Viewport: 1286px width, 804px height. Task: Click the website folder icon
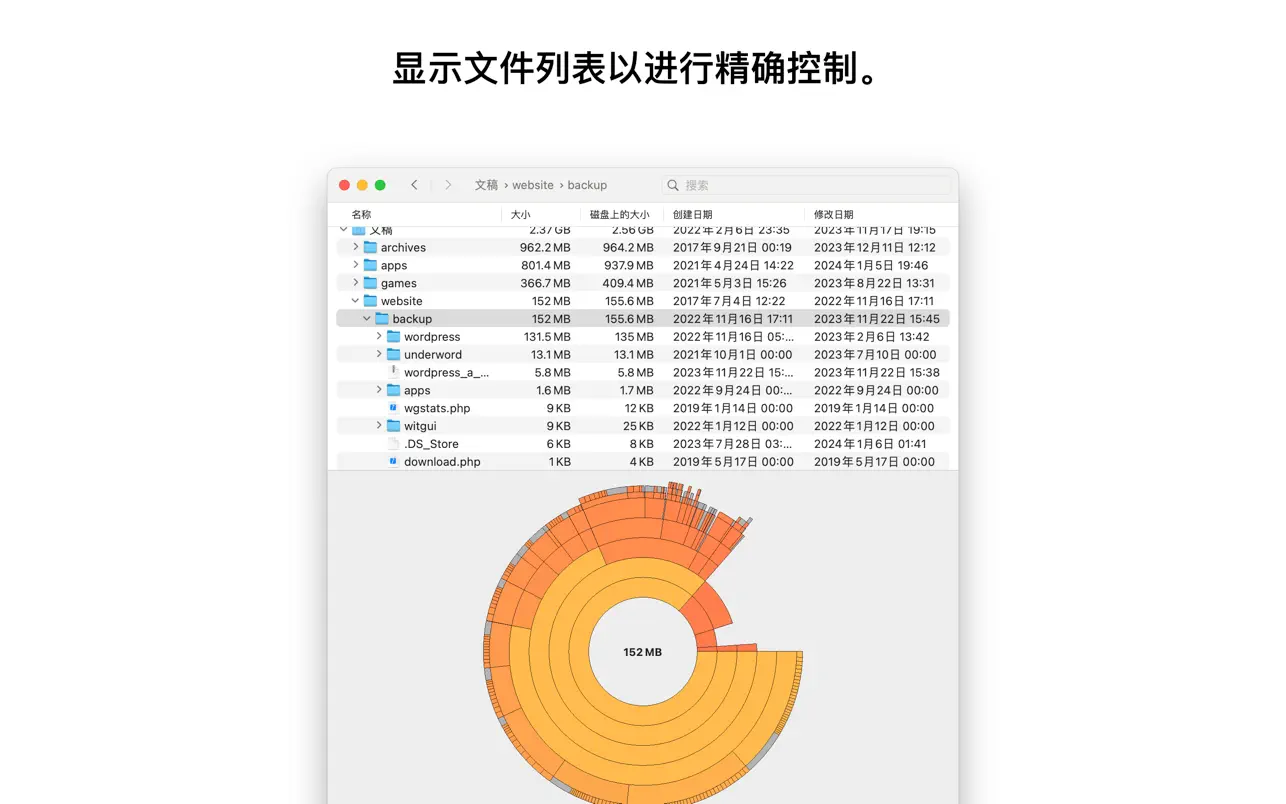coord(370,301)
